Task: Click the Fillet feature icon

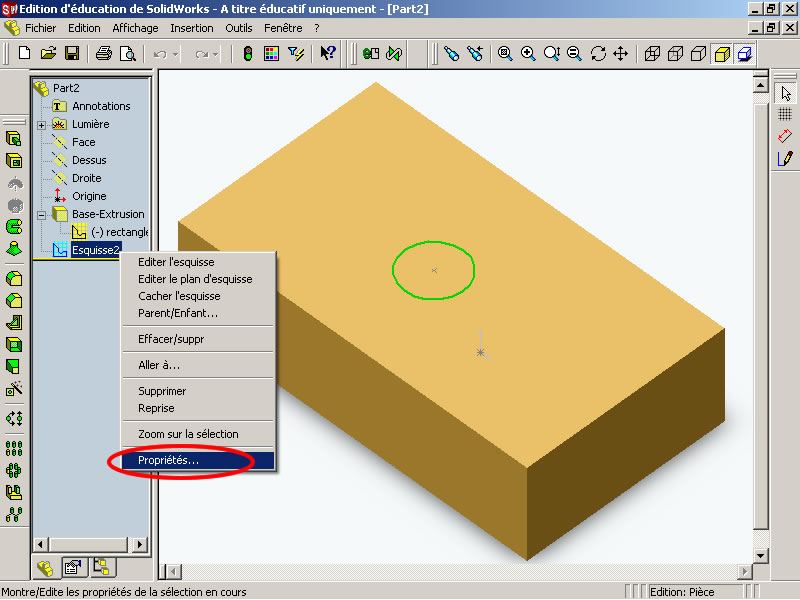Action: coord(14,279)
